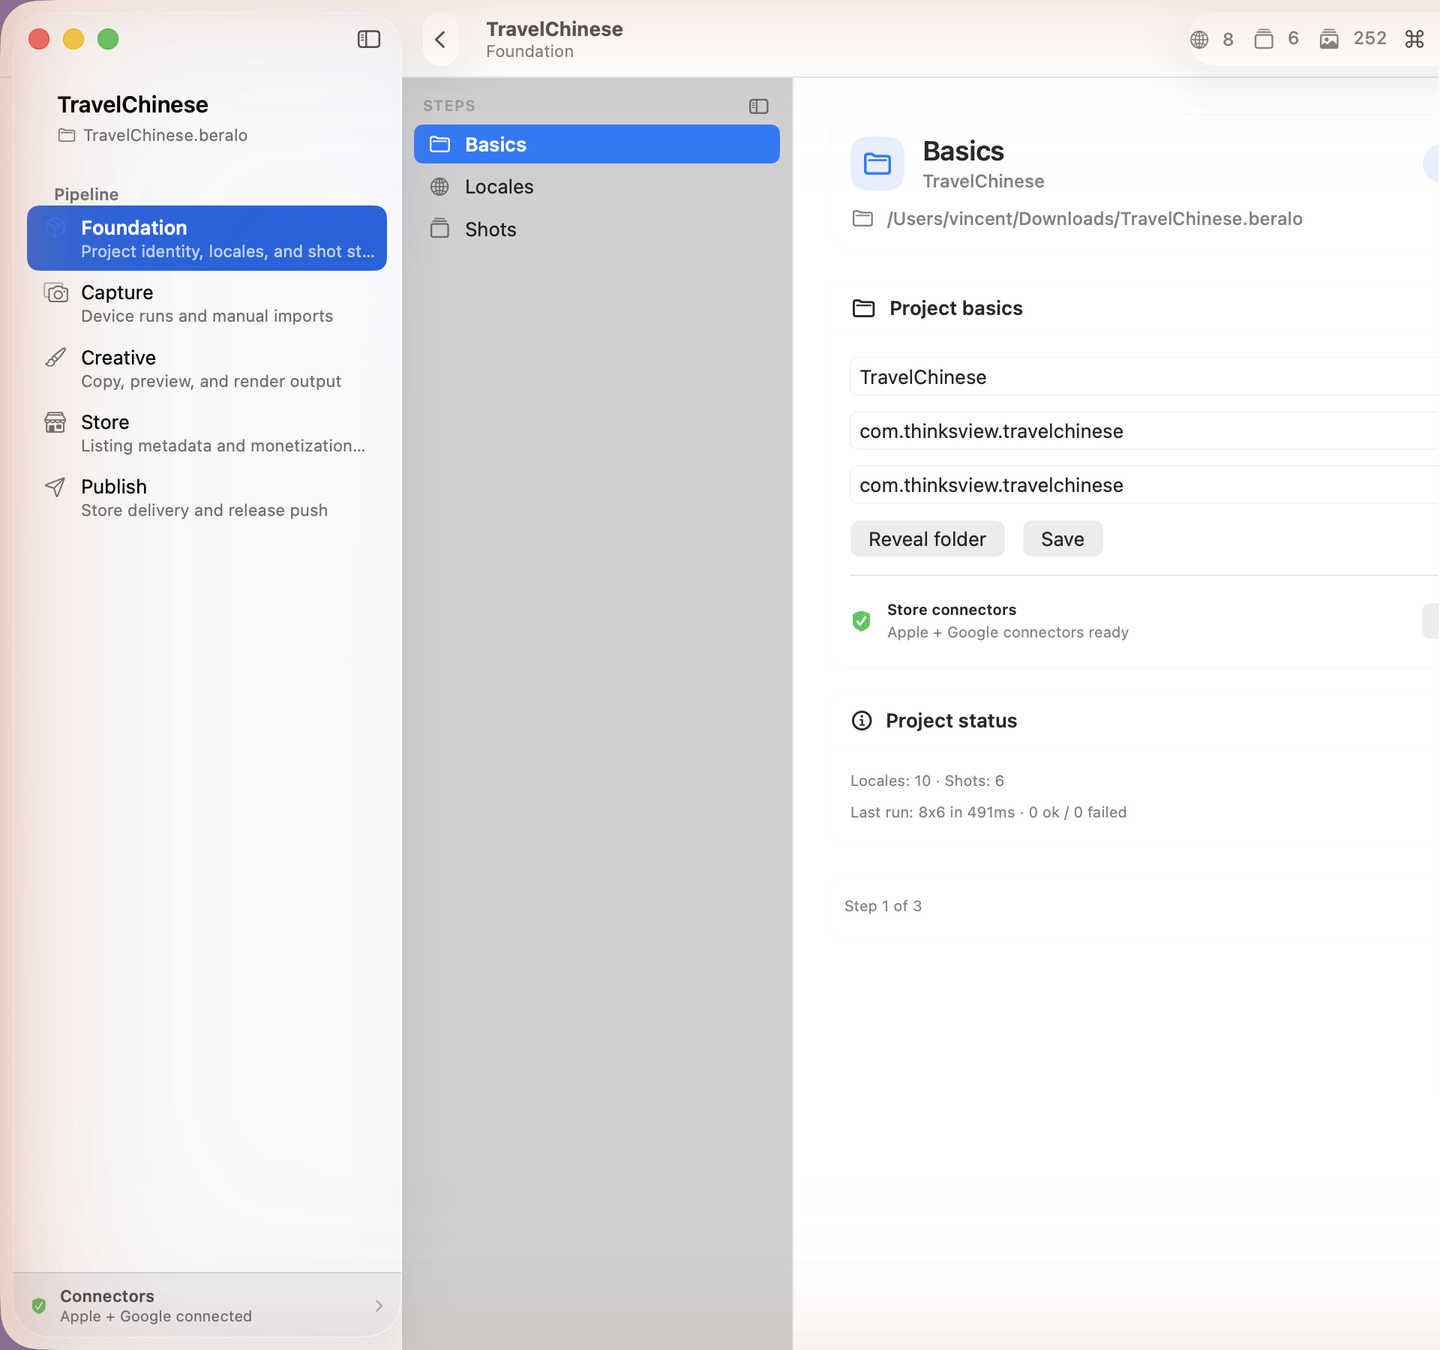Screen dimensions: 1440x1350
Task: Open the Capture pipeline stage
Action: 207,303
